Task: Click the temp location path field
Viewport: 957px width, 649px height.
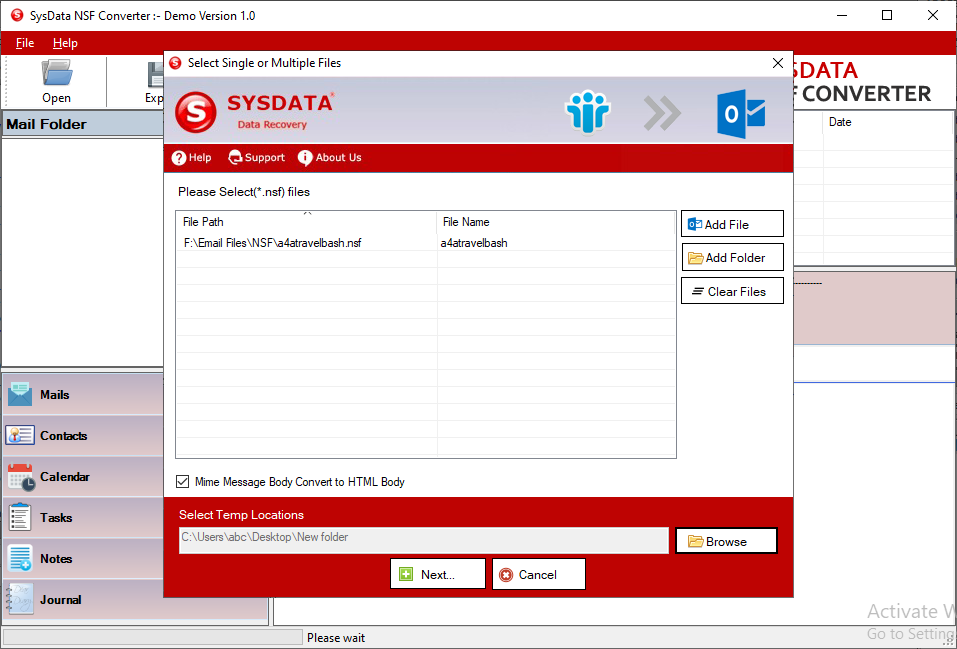Action: point(424,540)
